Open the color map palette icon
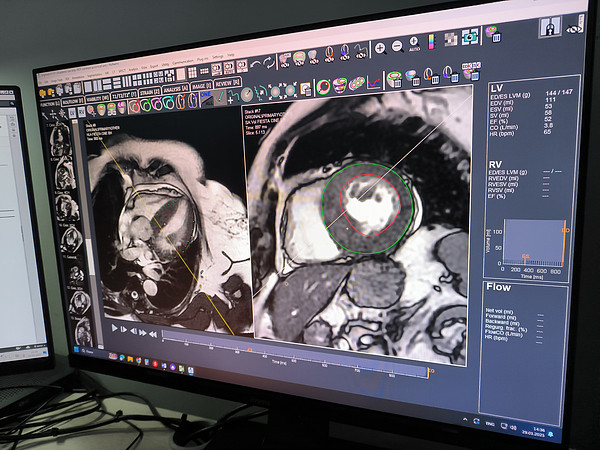Image resolution: width=600 pixels, height=450 pixels. point(431,43)
